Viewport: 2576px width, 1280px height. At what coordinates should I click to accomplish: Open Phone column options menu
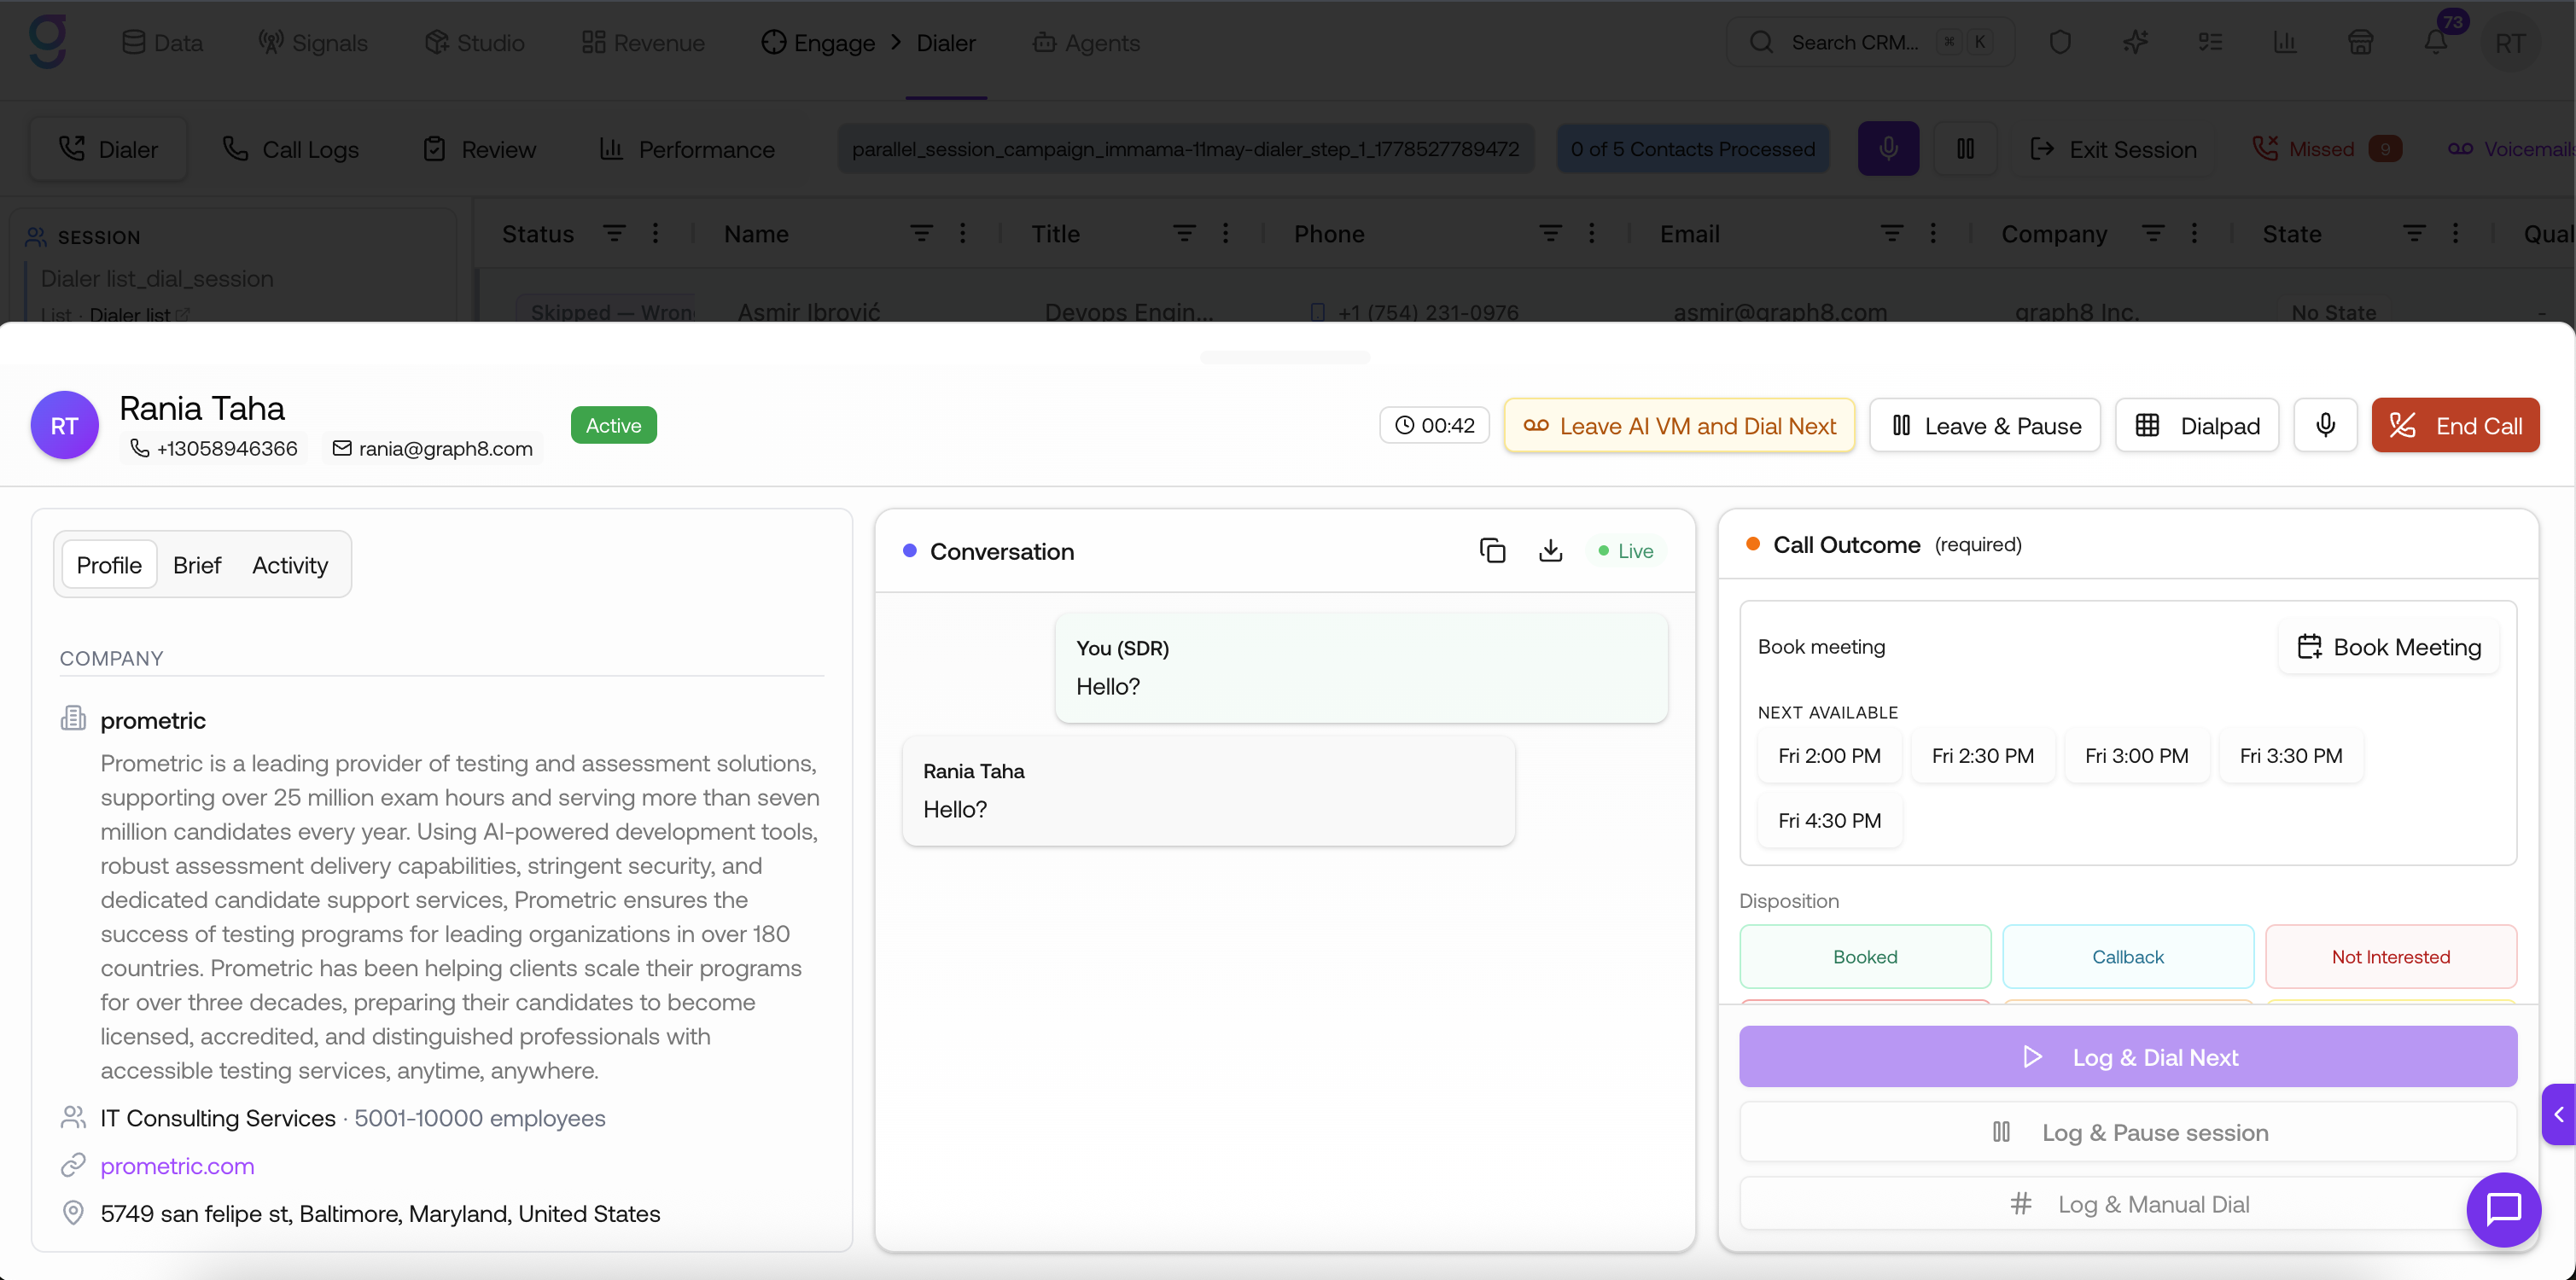click(1592, 233)
